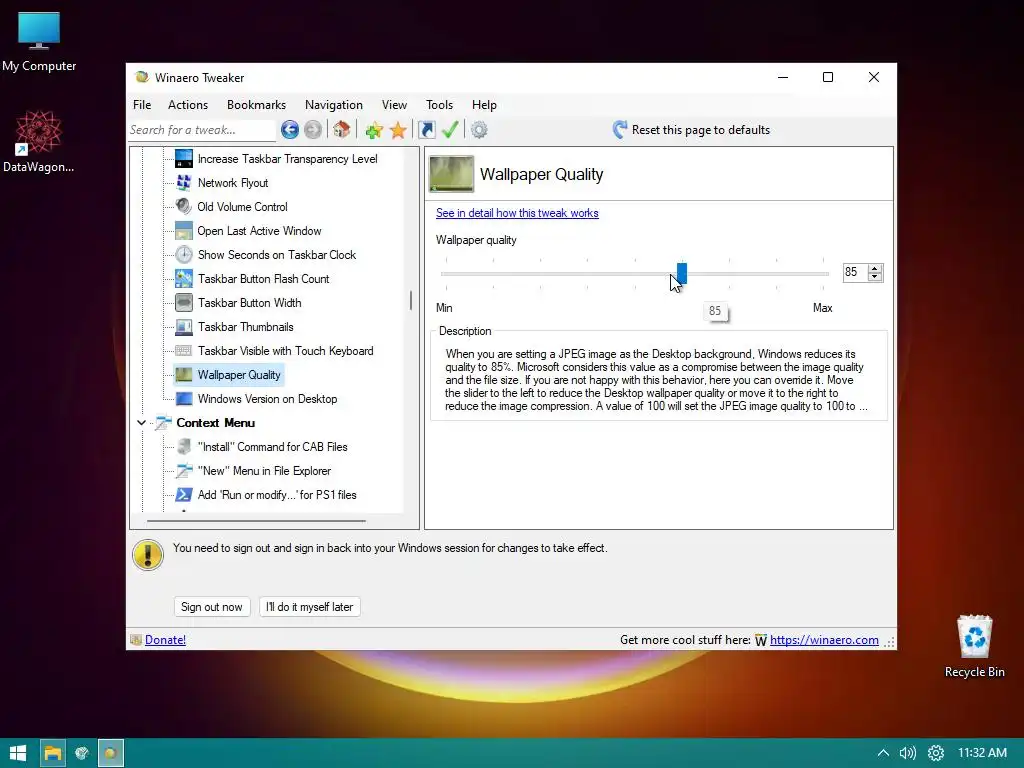Click the Taskbar Button Flash Count icon
The image size is (1024, 768).
184,279
